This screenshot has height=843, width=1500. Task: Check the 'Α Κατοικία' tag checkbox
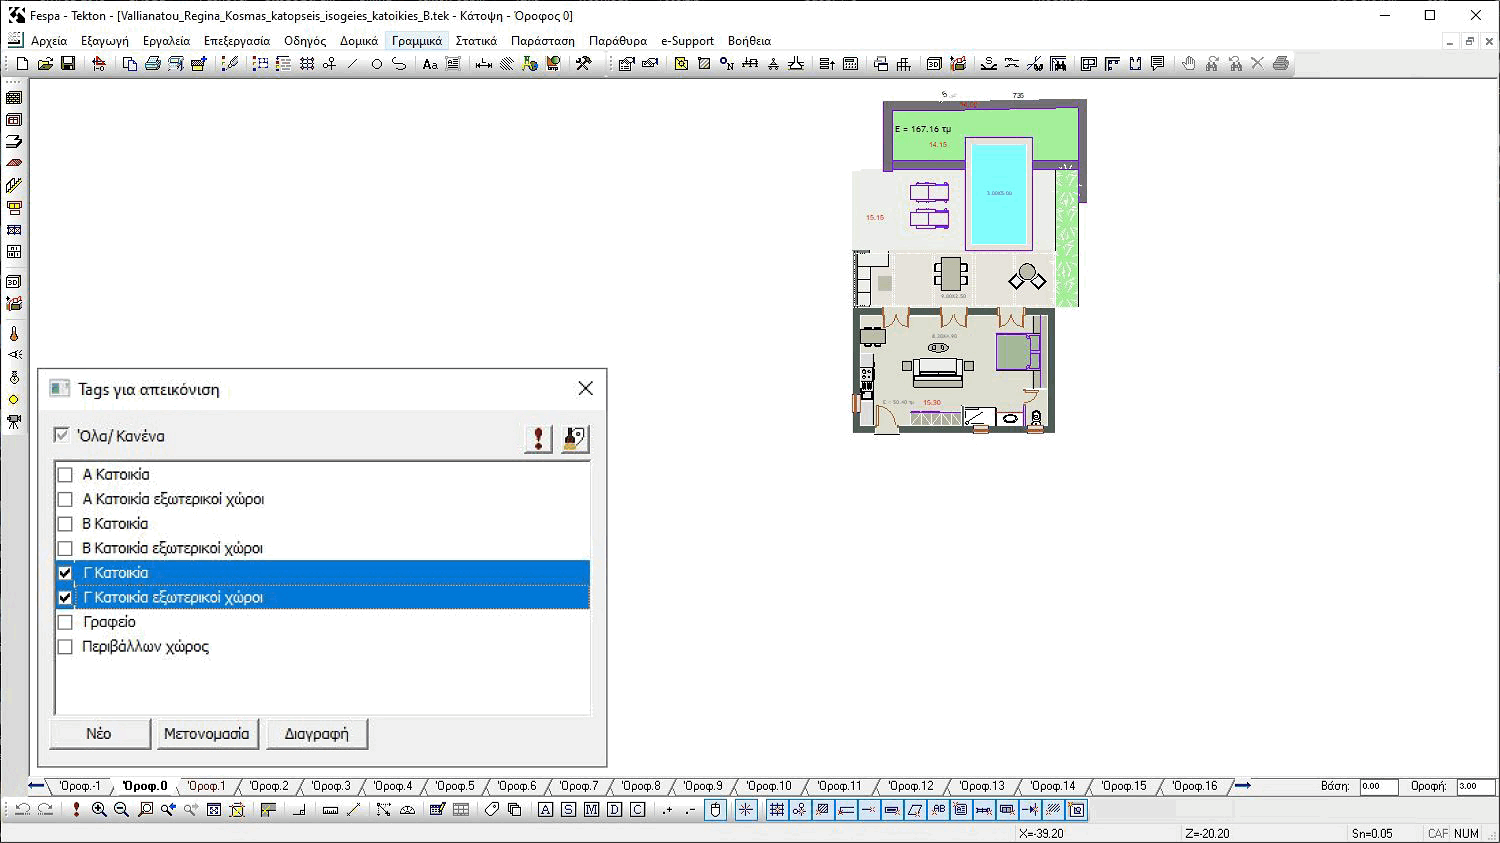(65, 475)
